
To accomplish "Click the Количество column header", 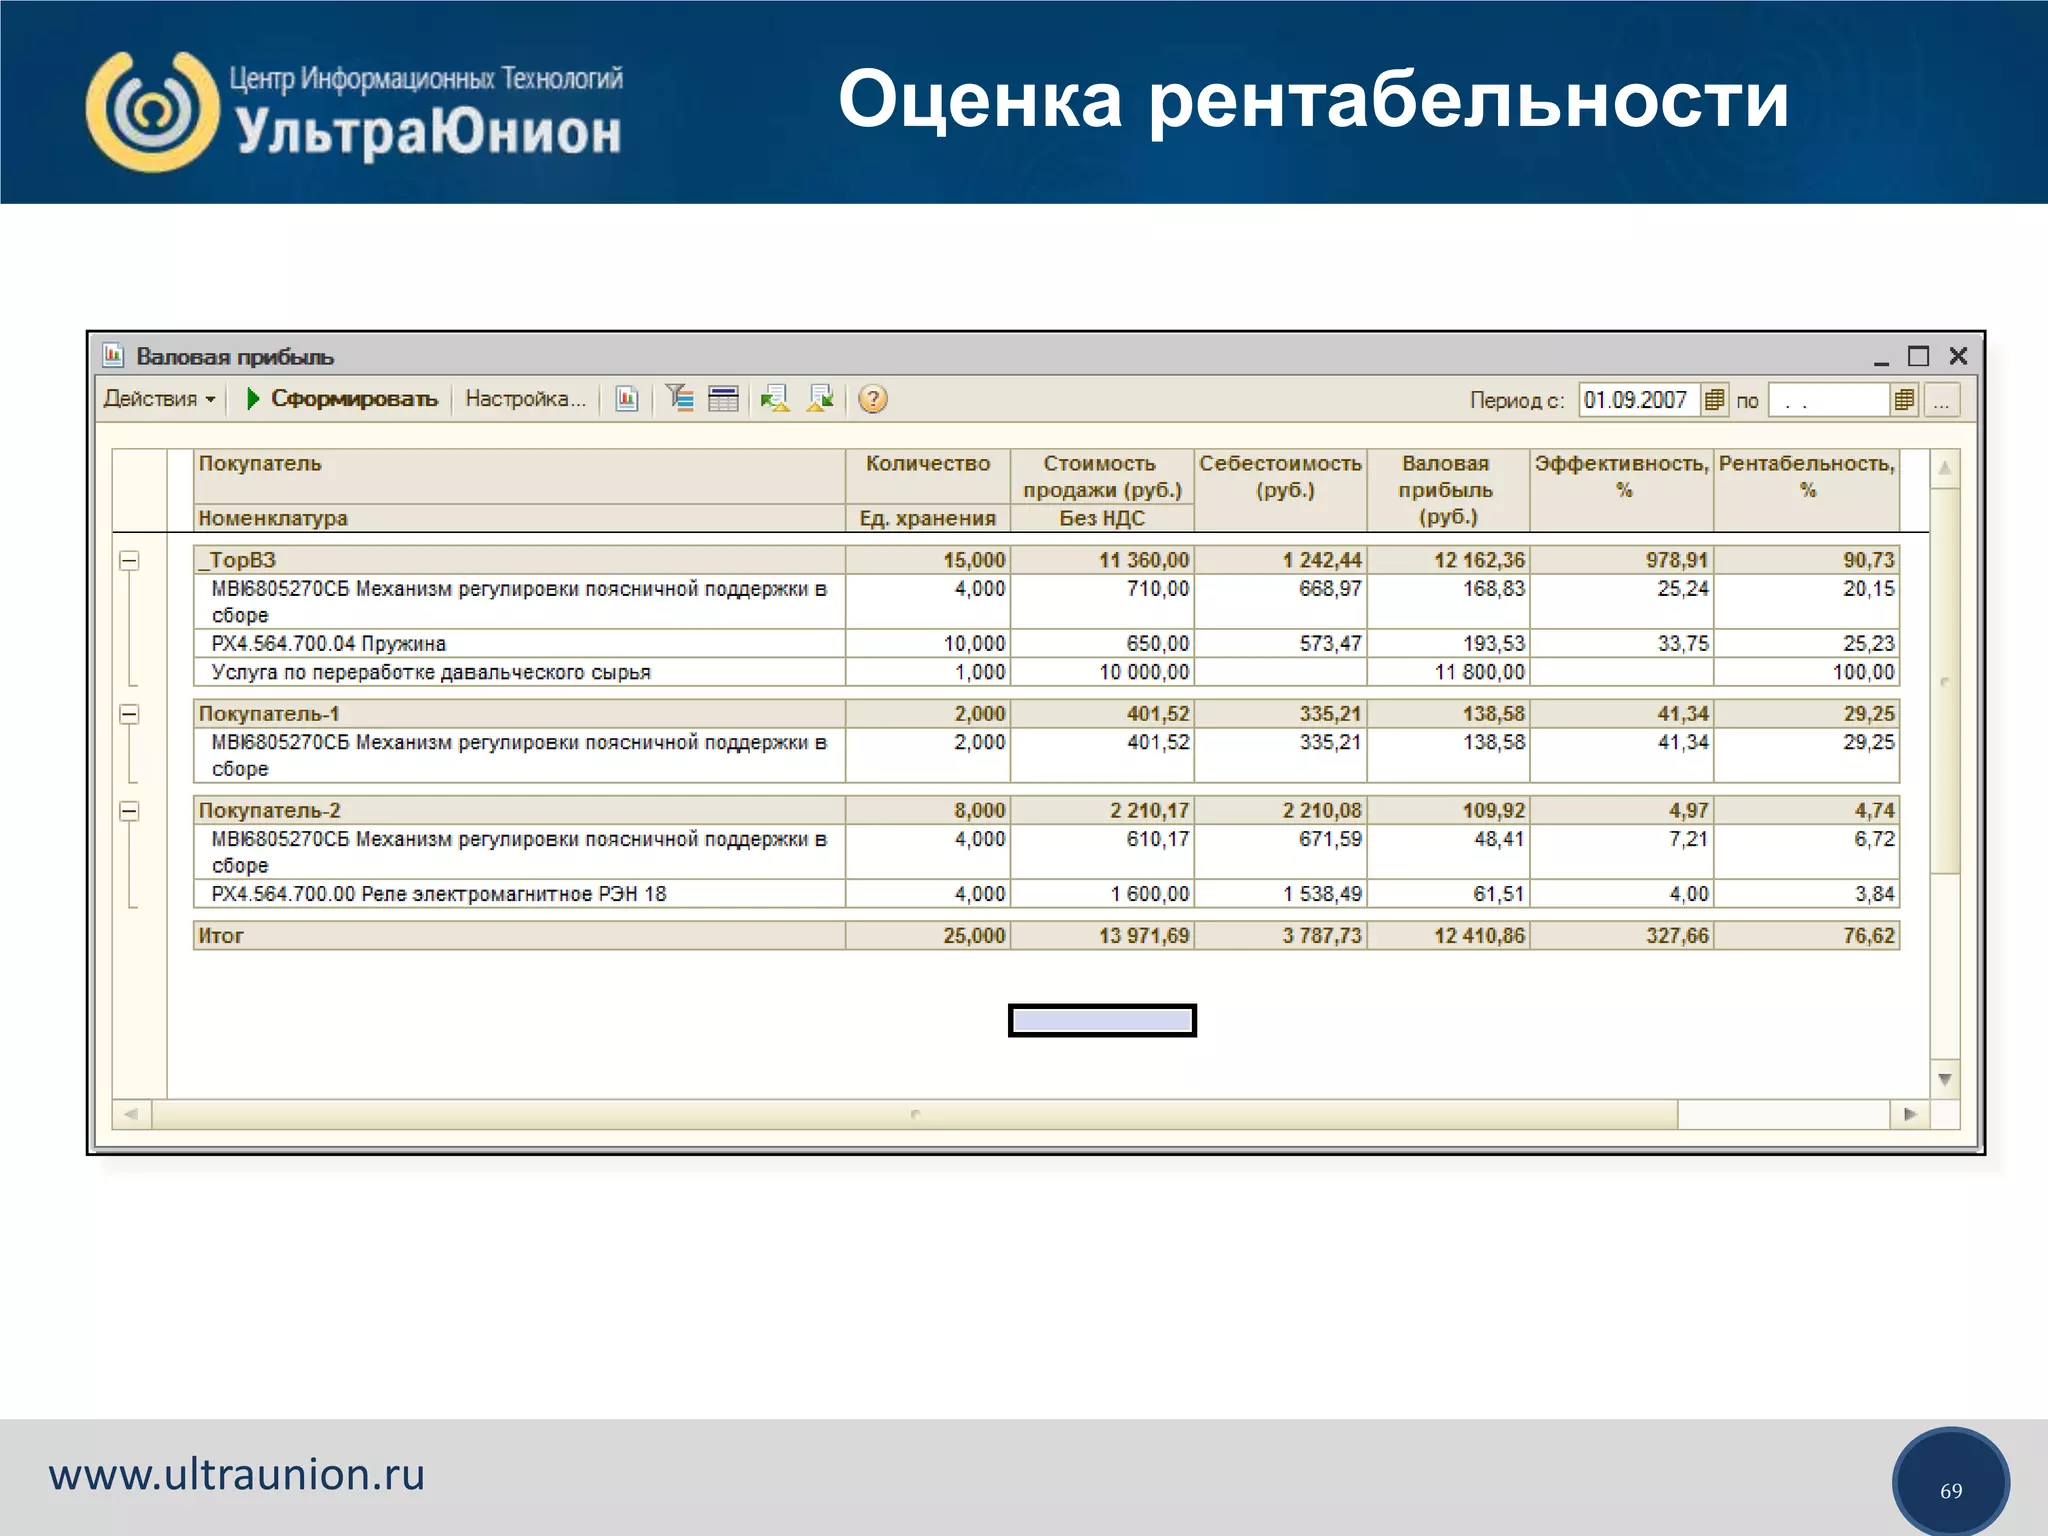I will pyautogui.click(x=928, y=477).
